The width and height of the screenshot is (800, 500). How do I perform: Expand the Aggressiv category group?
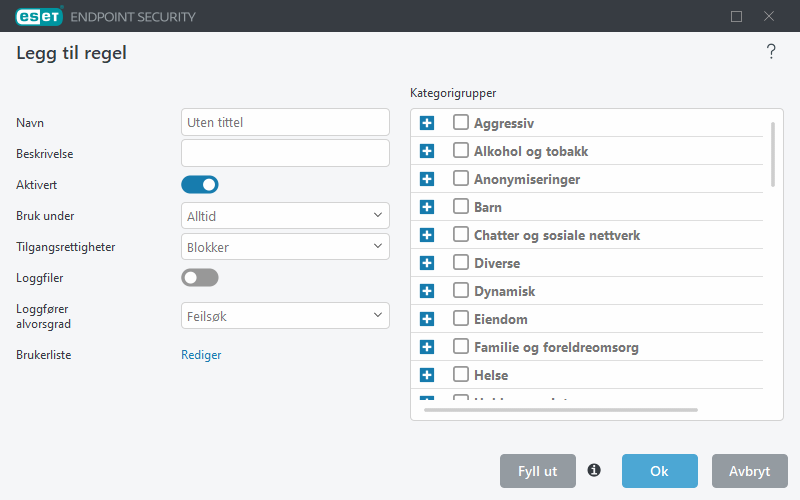click(x=427, y=123)
